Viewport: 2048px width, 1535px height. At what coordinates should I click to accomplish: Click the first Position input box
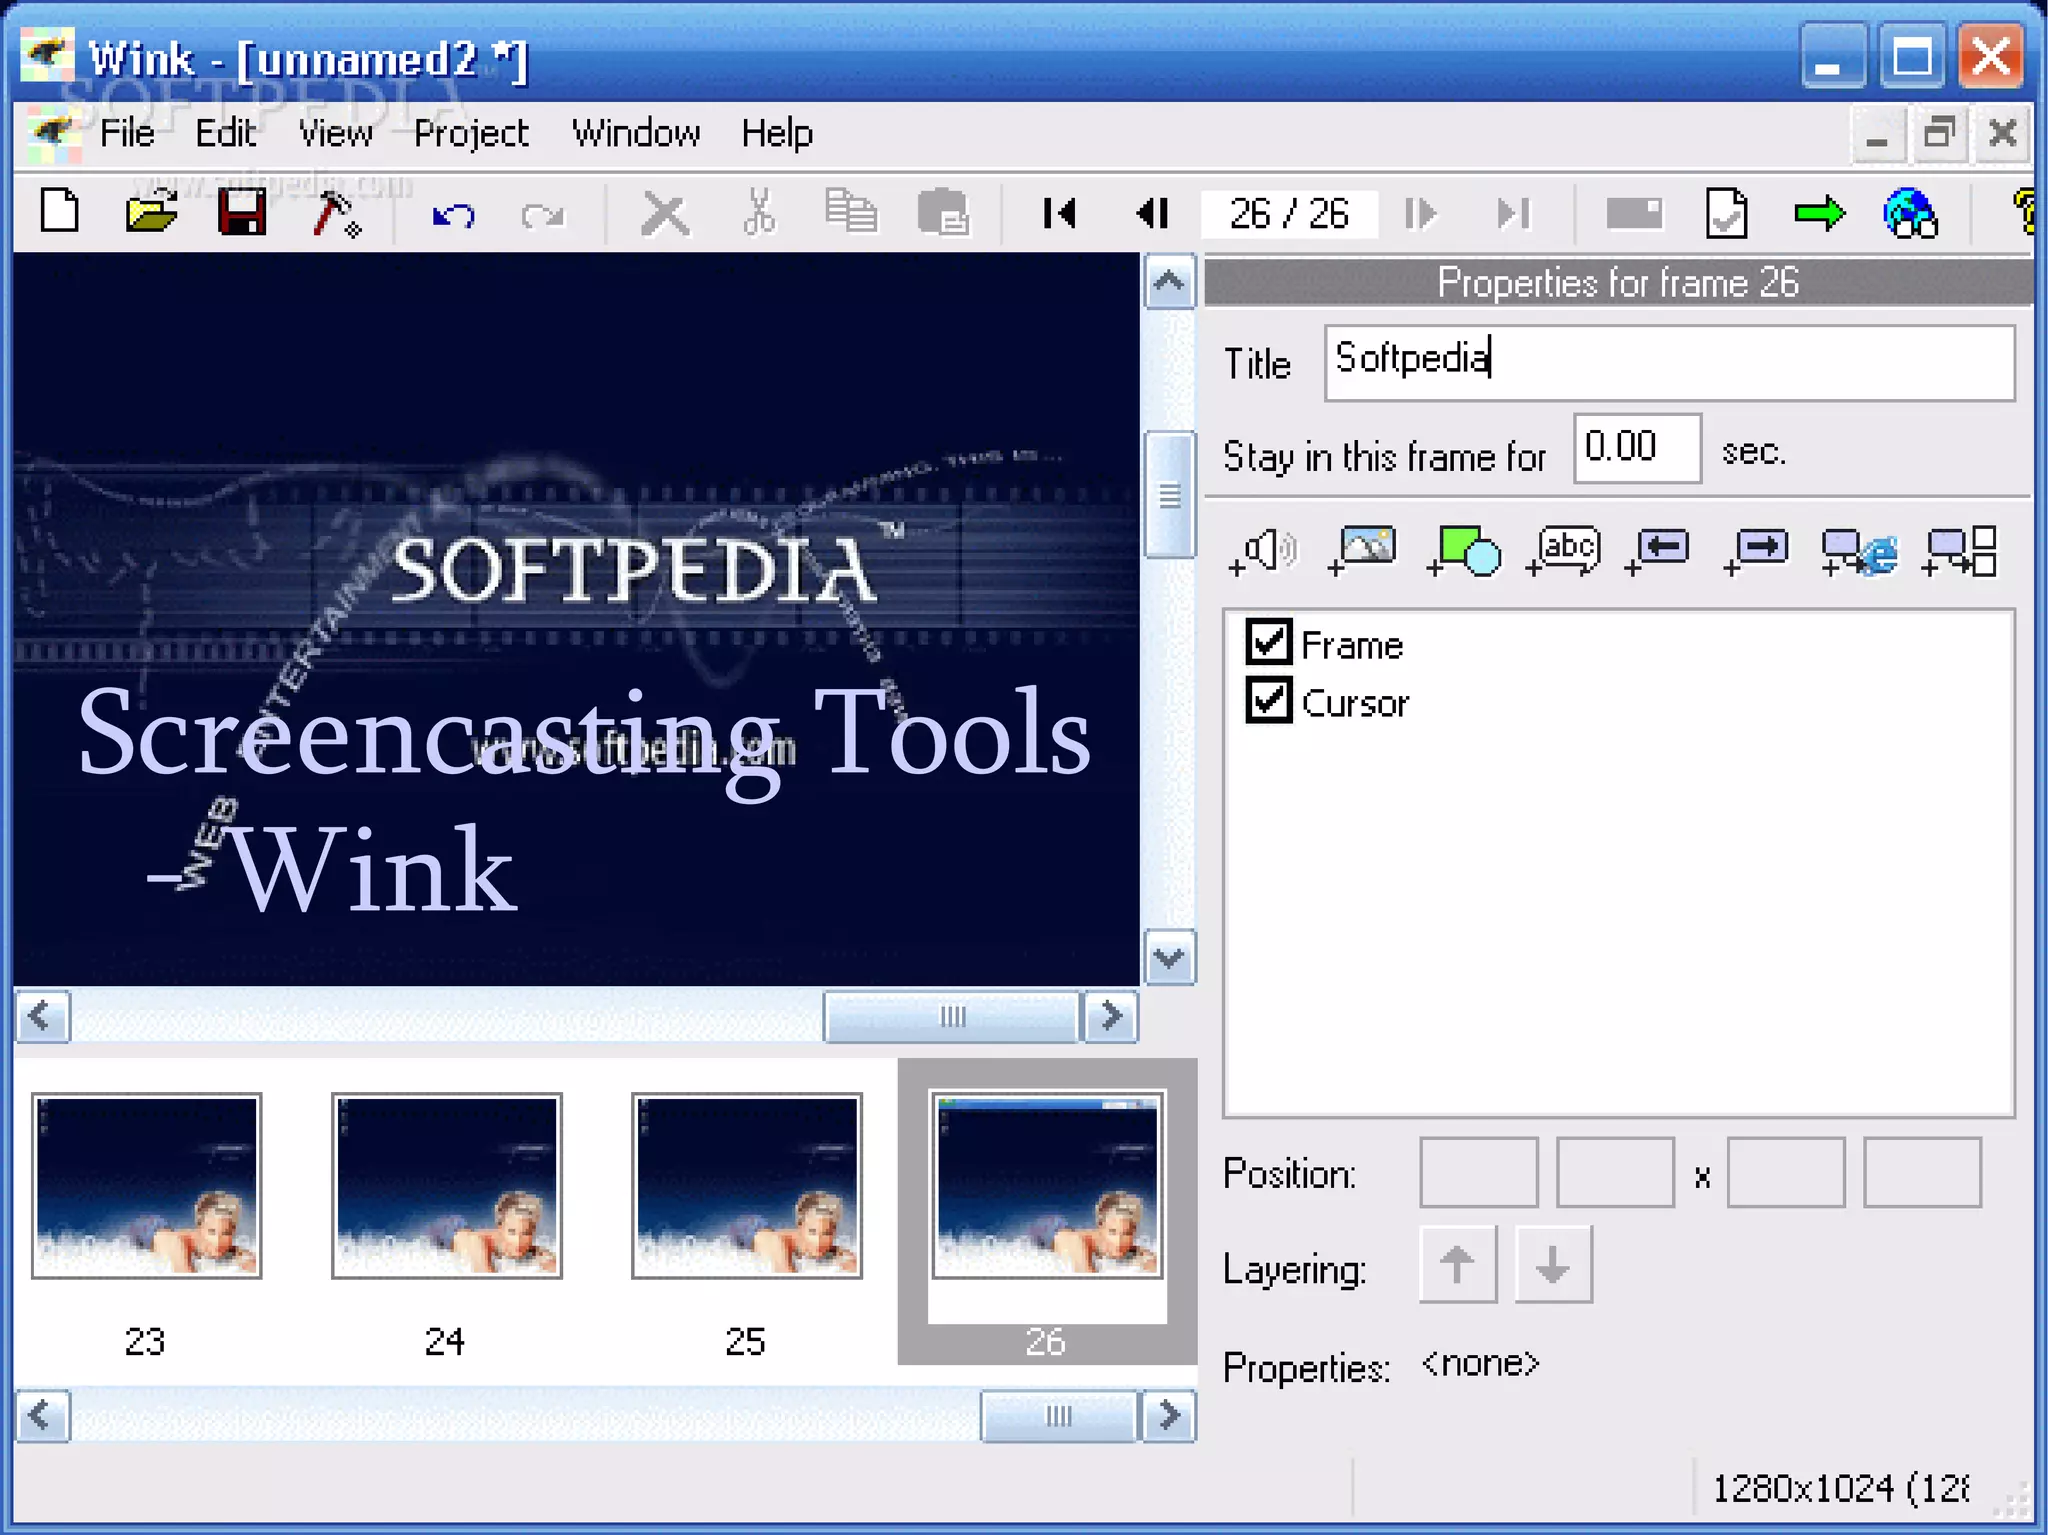click(1478, 1172)
